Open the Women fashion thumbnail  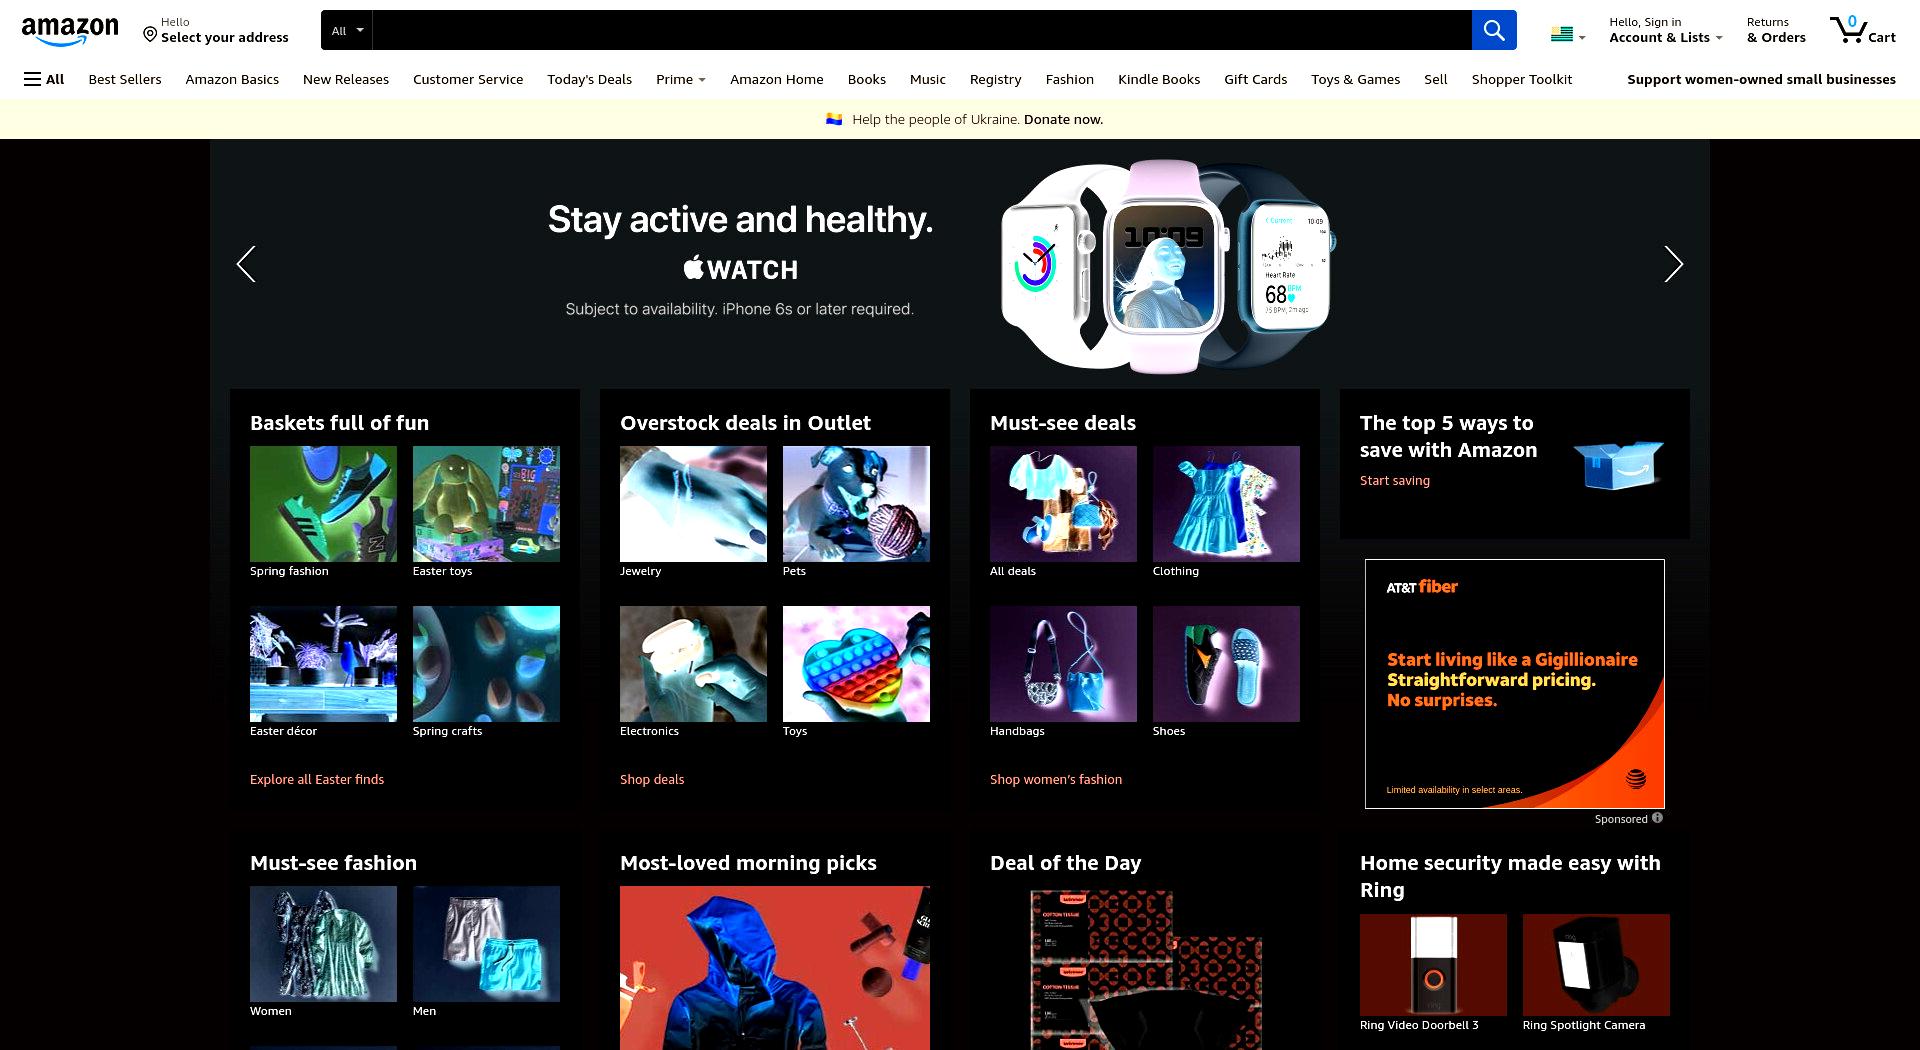323,944
